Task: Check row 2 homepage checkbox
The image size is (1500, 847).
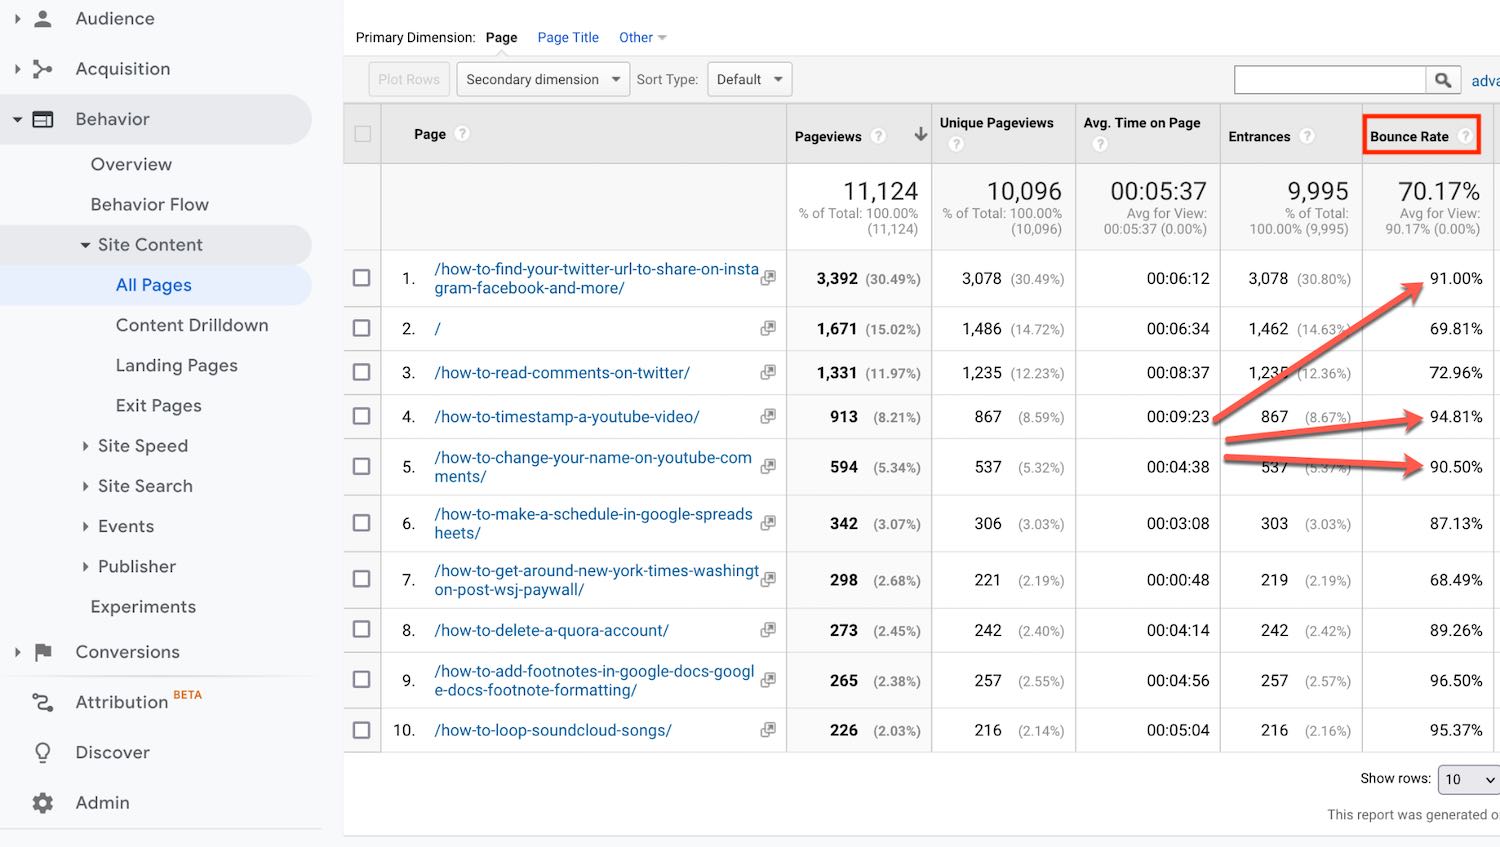Action: pos(362,328)
